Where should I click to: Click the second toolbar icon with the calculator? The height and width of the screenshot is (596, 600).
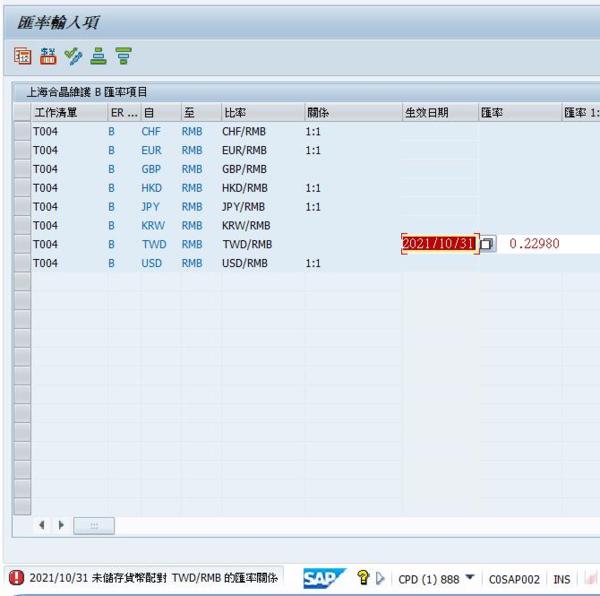pos(47,57)
